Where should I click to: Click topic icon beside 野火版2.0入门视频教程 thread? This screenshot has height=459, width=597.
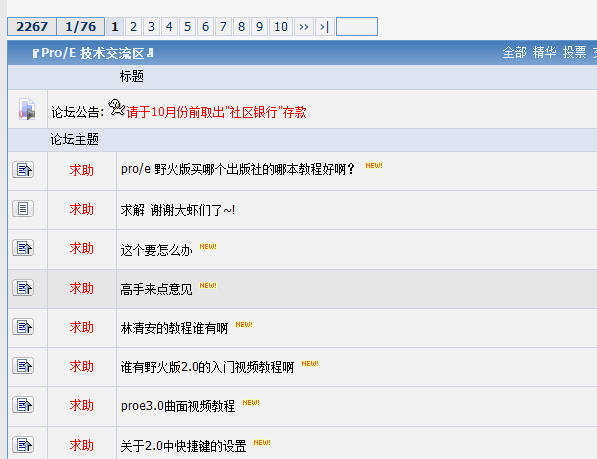pyautogui.click(x=23, y=366)
